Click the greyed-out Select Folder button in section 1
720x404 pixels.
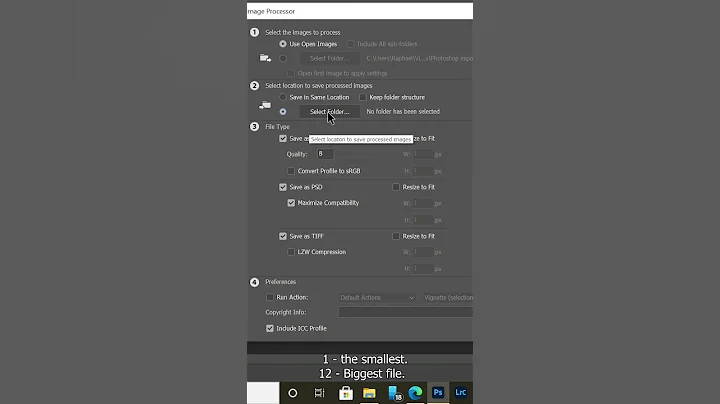click(x=330, y=58)
